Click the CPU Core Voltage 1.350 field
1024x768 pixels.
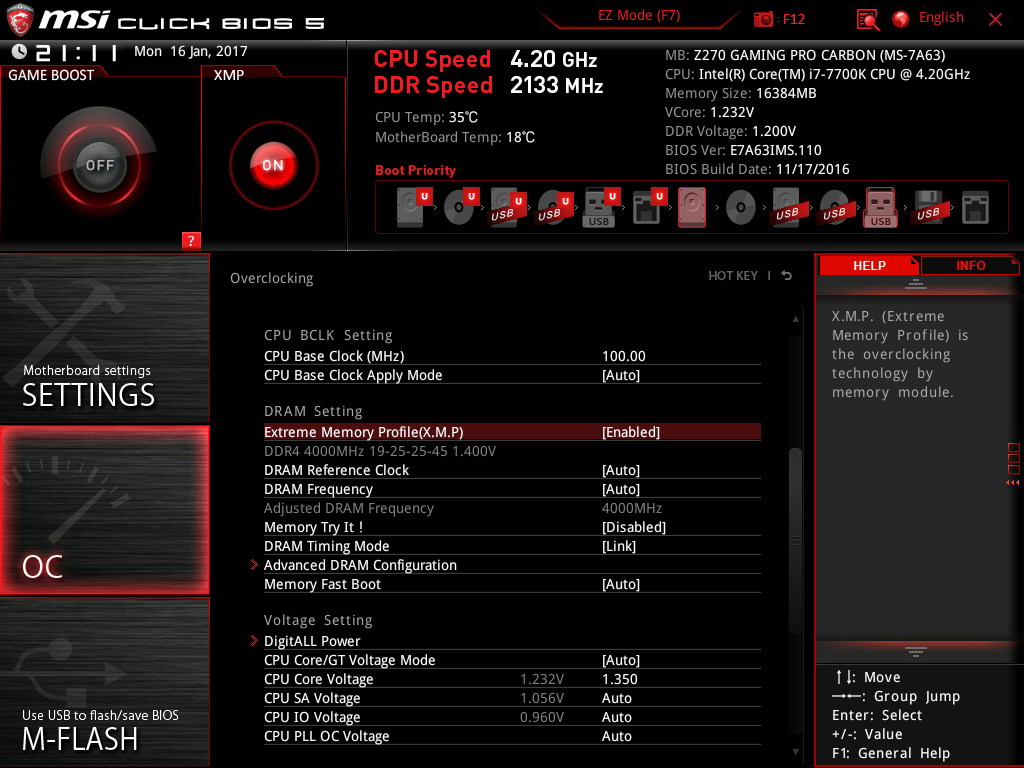click(x=620, y=679)
